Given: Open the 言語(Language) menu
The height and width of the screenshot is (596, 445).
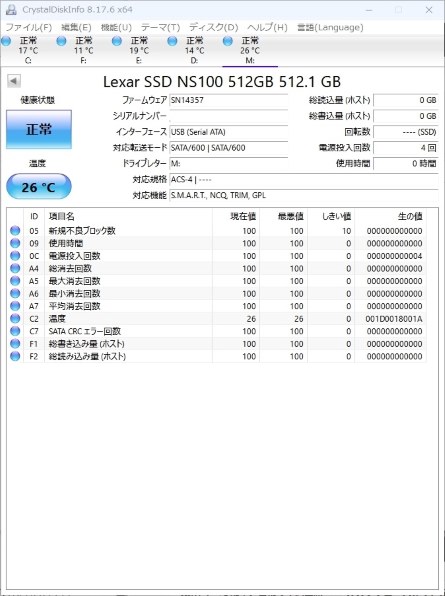Looking at the screenshot, I should pyautogui.click(x=330, y=27).
